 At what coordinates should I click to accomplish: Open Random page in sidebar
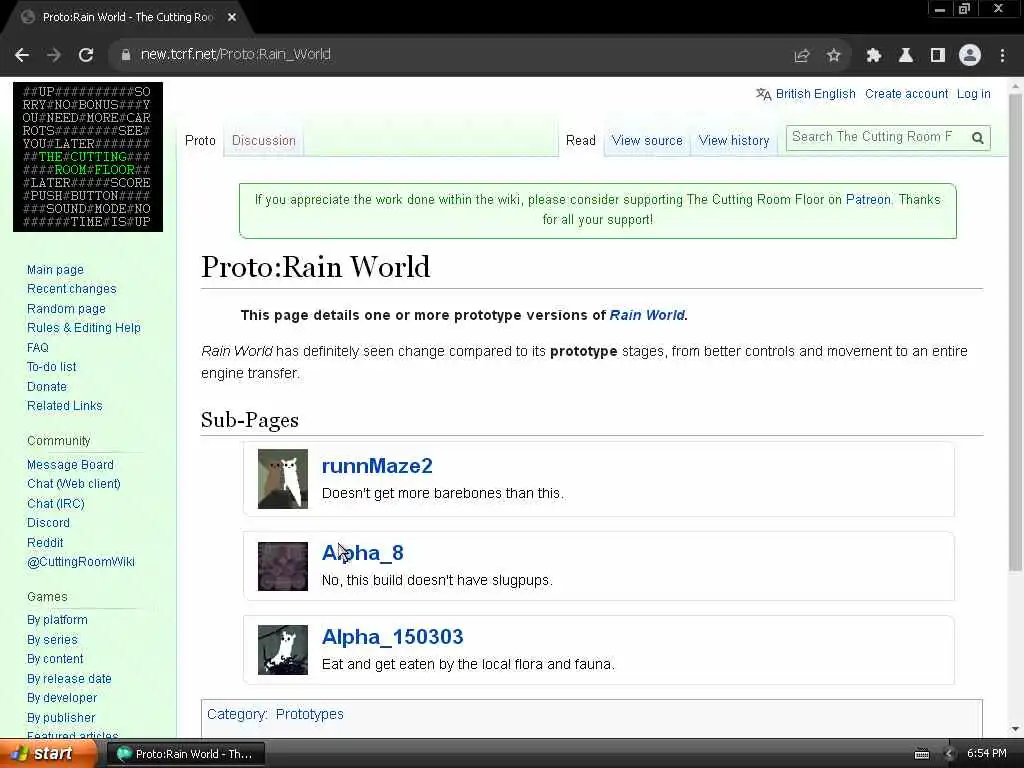coord(66,308)
